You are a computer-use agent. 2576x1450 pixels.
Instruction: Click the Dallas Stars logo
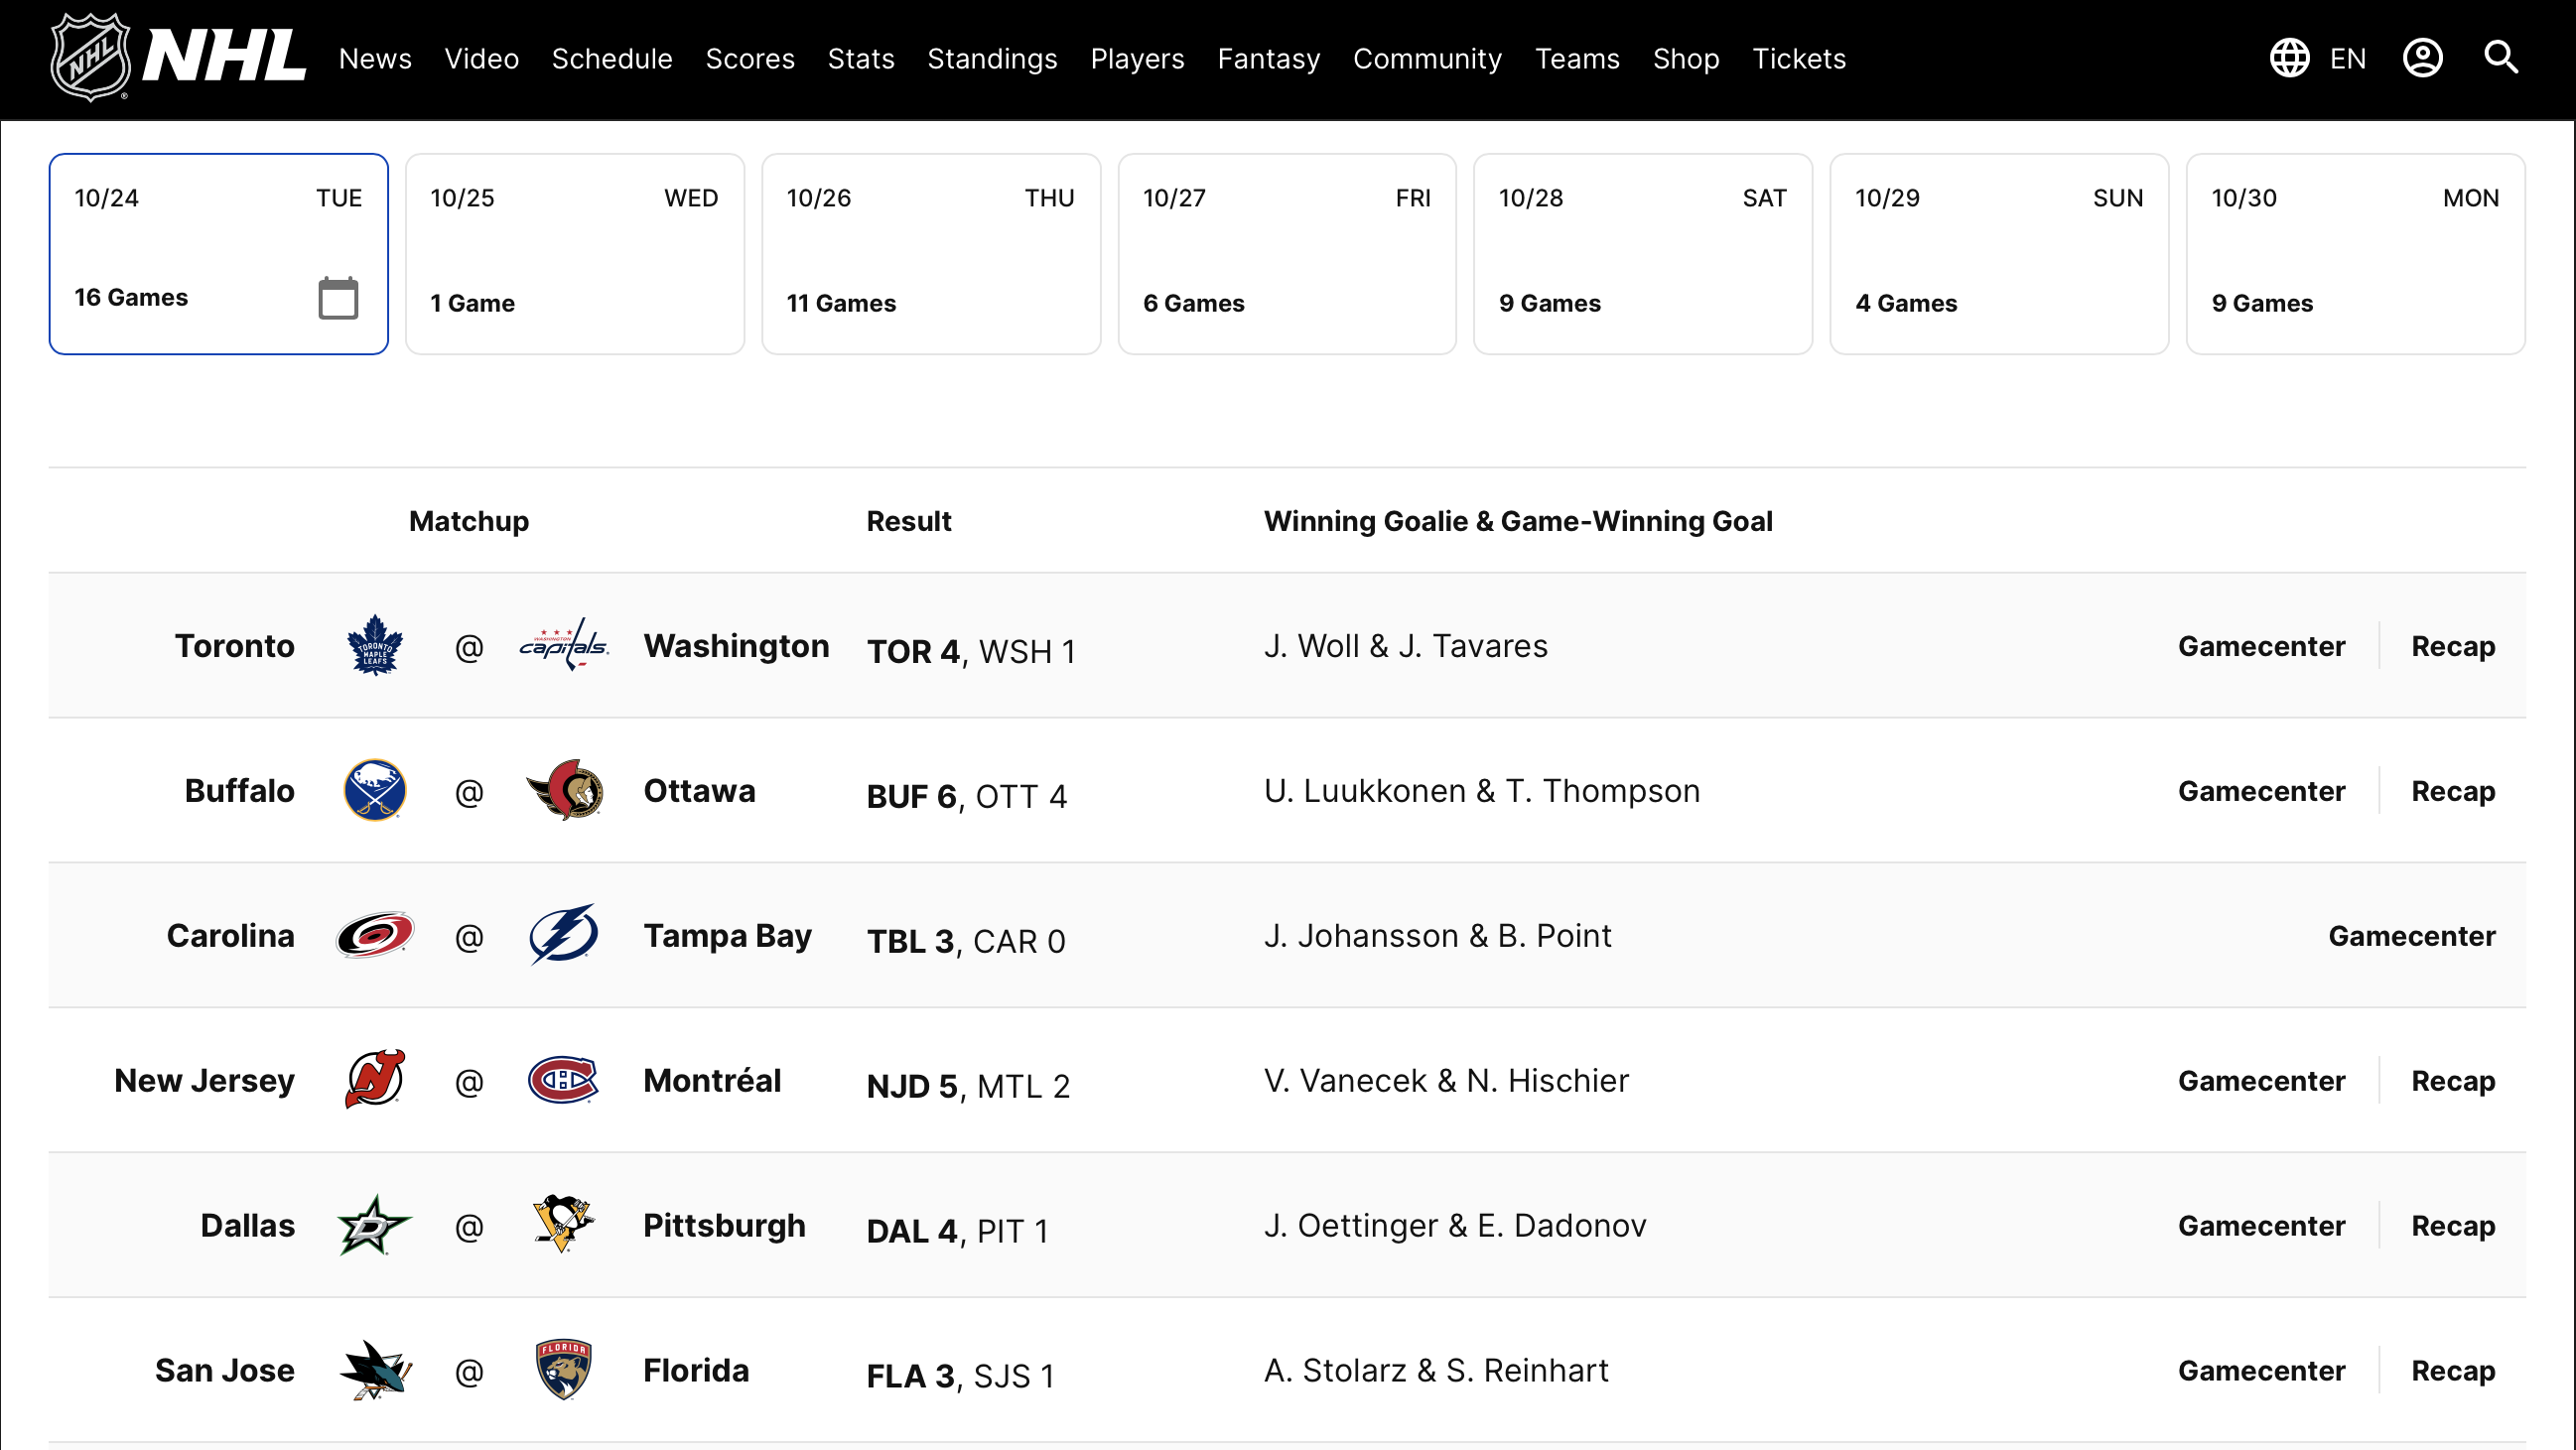click(374, 1225)
